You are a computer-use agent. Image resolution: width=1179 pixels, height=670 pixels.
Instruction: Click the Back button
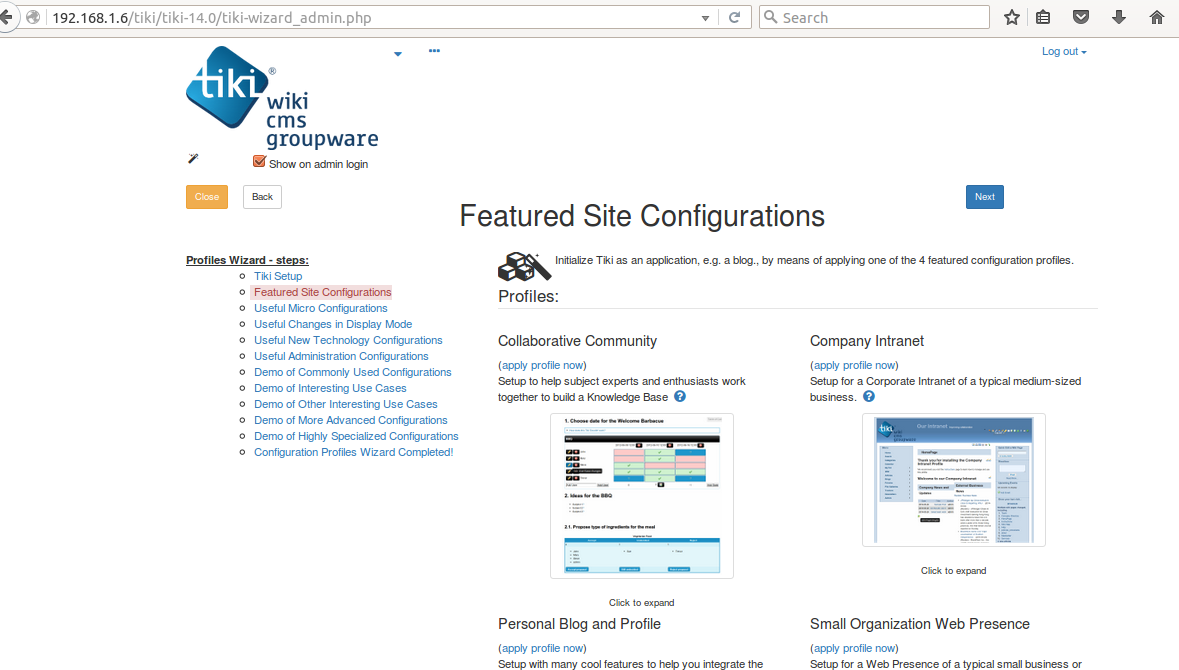click(x=262, y=197)
